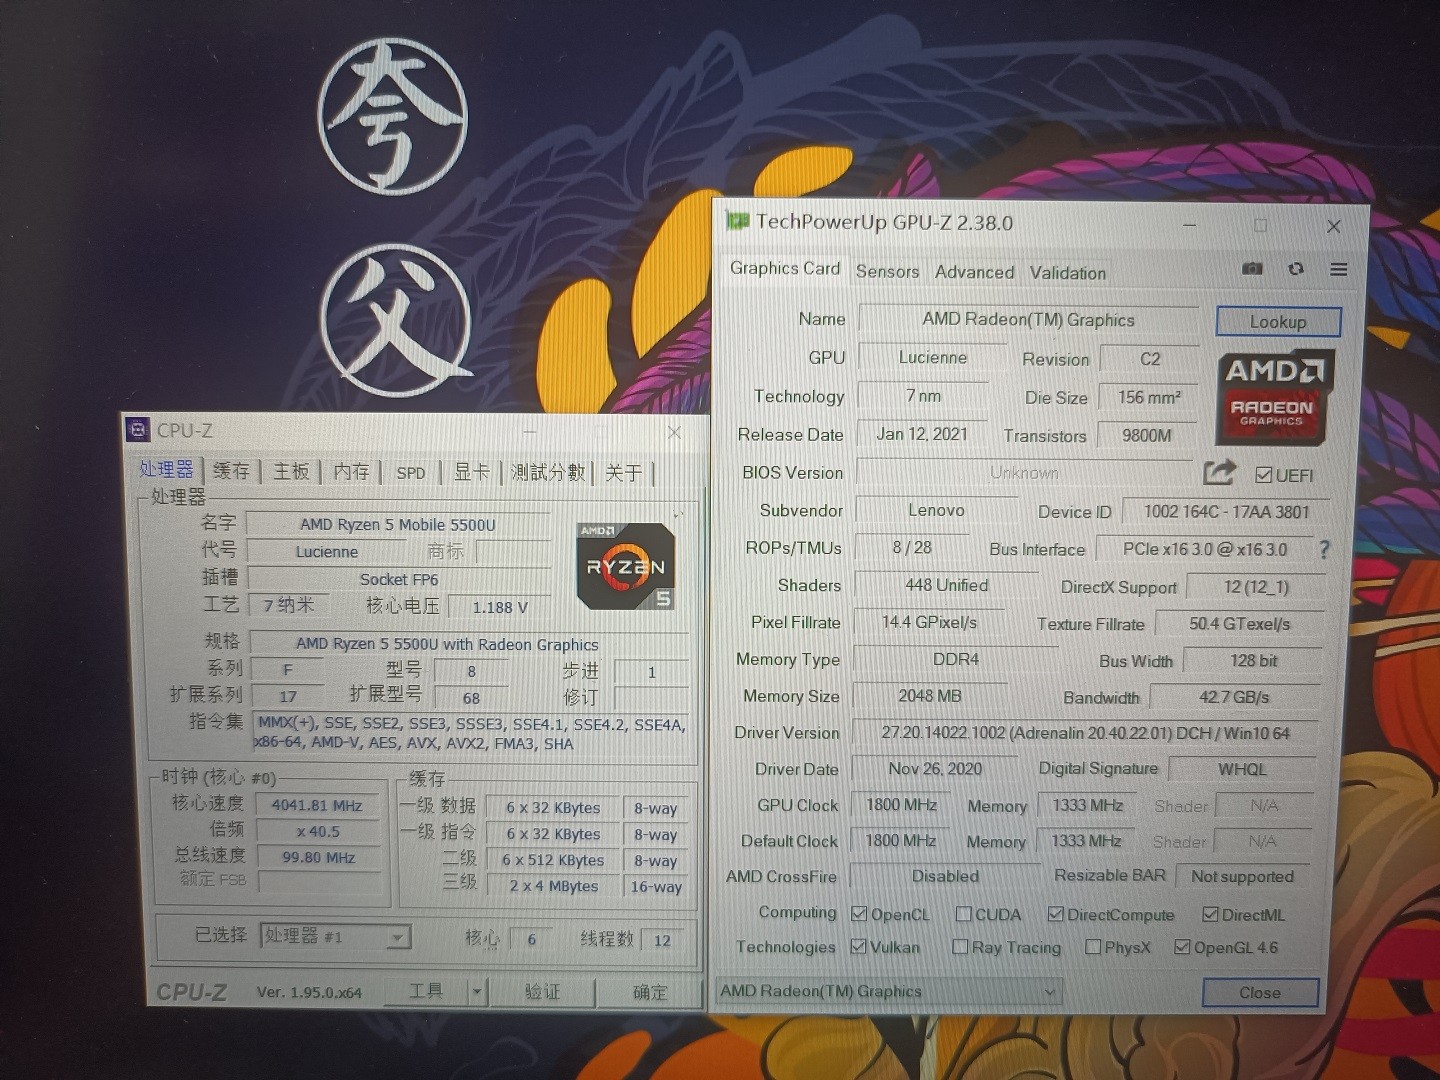The height and width of the screenshot is (1080, 1440).
Task: Click the GPU-Z refresh icon
Action: [1296, 269]
